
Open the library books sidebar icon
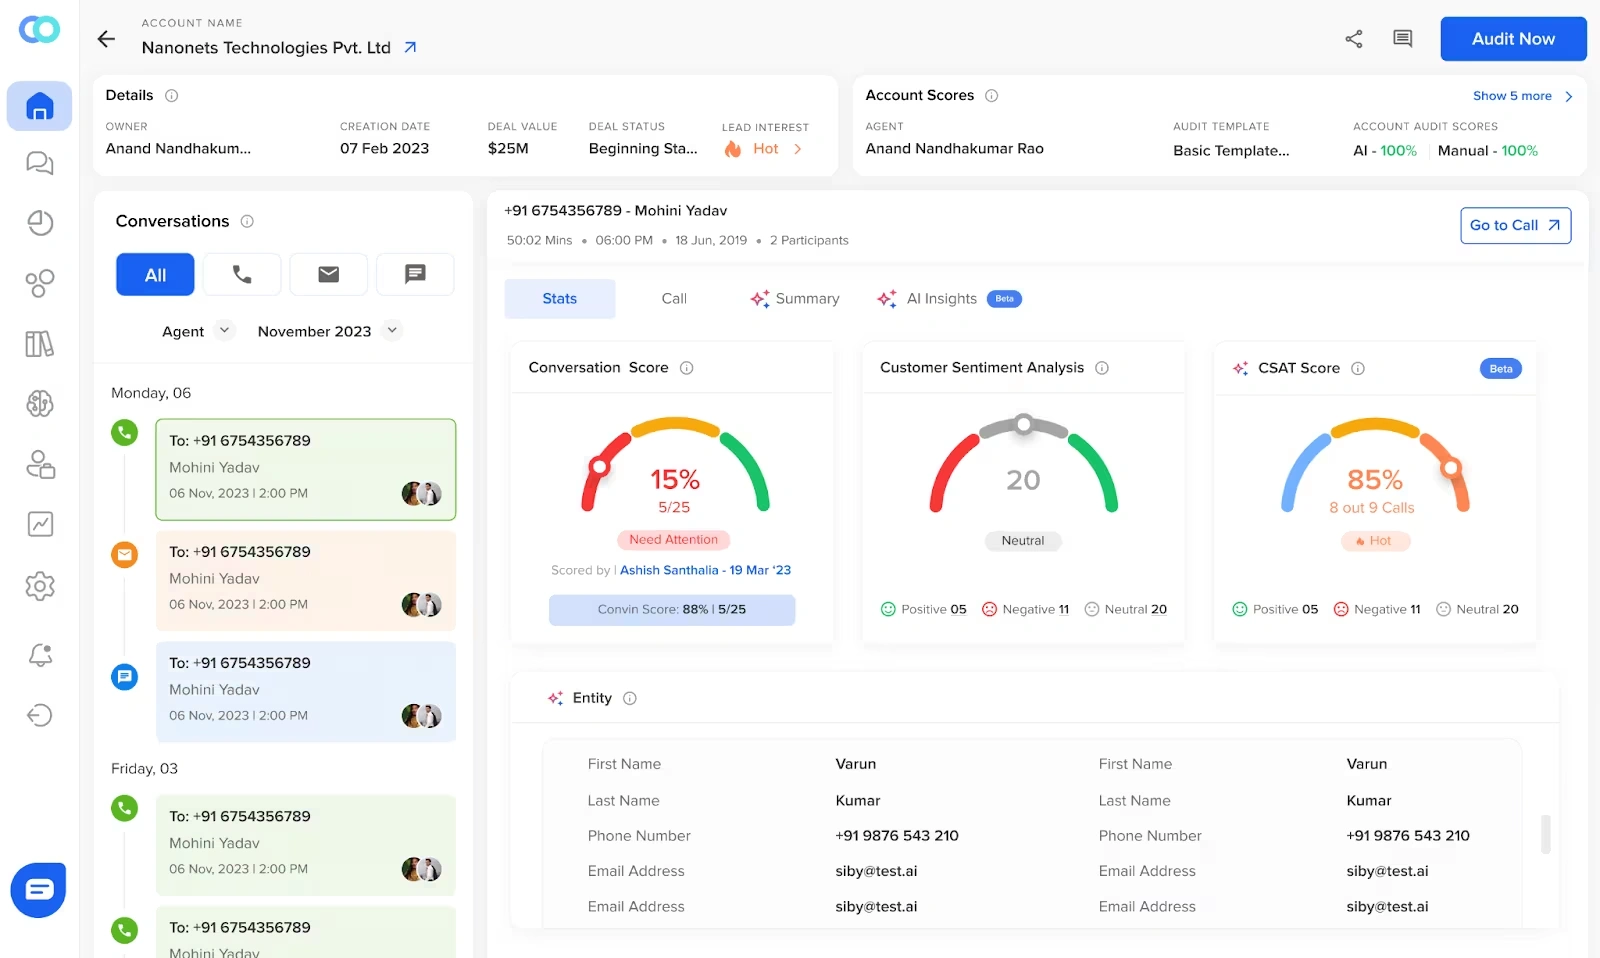[x=40, y=344]
